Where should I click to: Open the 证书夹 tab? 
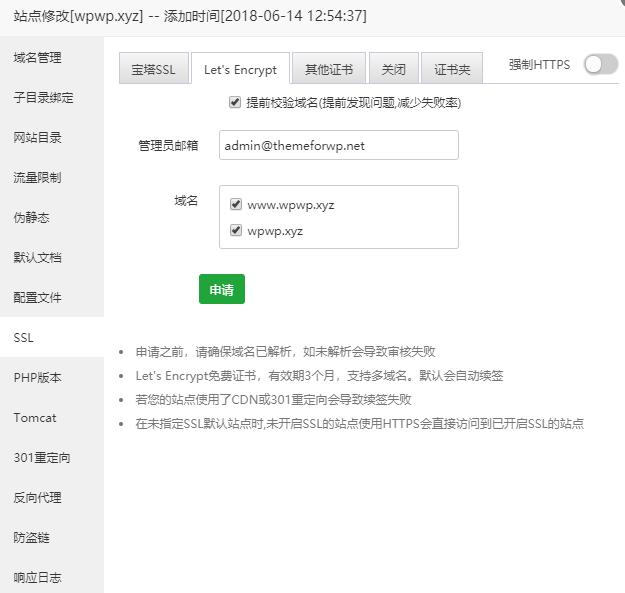click(x=452, y=69)
